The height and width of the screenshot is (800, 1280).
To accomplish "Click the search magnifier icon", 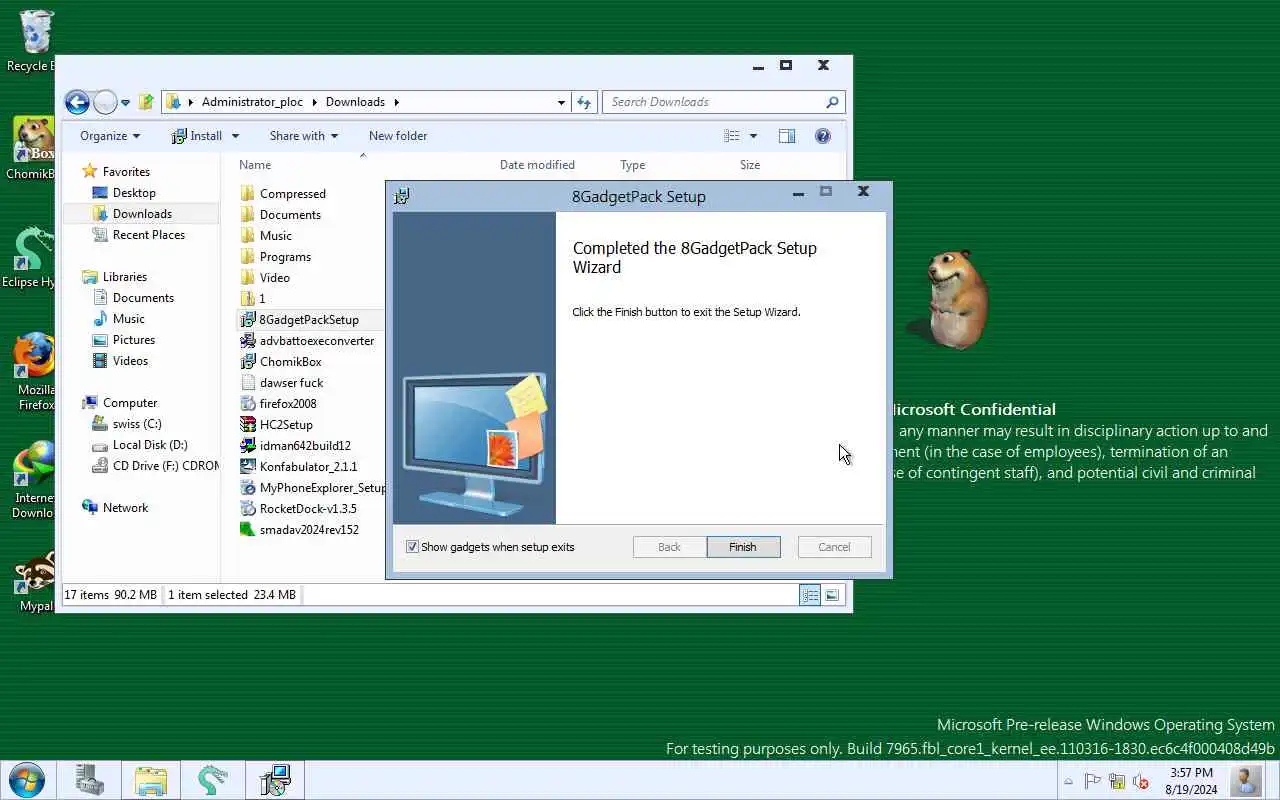I will [x=832, y=102].
